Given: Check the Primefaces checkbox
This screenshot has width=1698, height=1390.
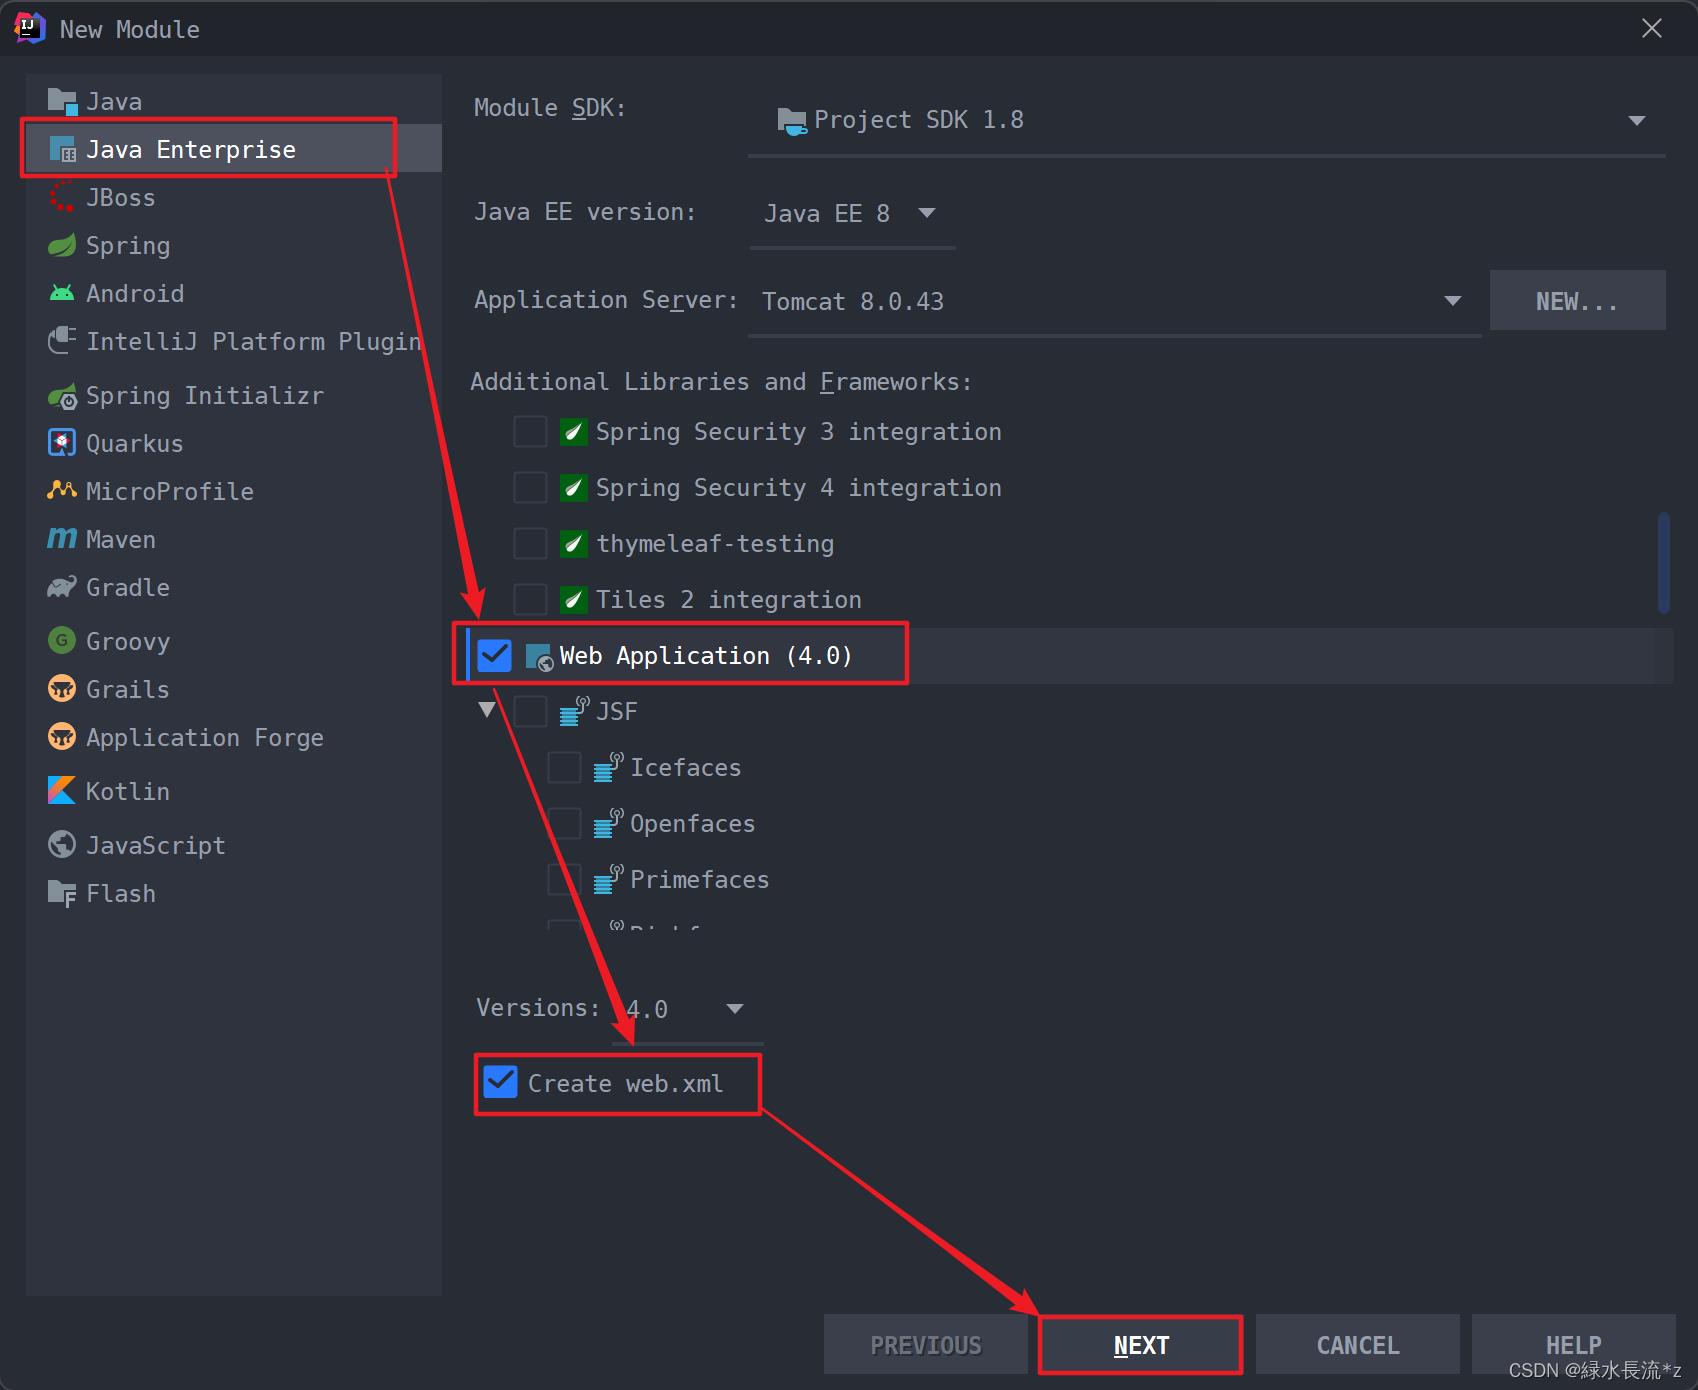Looking at the screenshot, I should click(x=564, y=880).
